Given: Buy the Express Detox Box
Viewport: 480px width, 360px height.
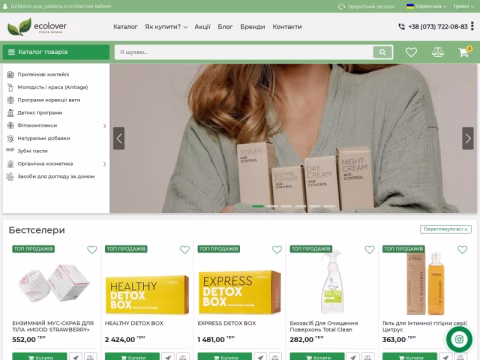Looking at the screenshot, I should click(x=225, y=357).
